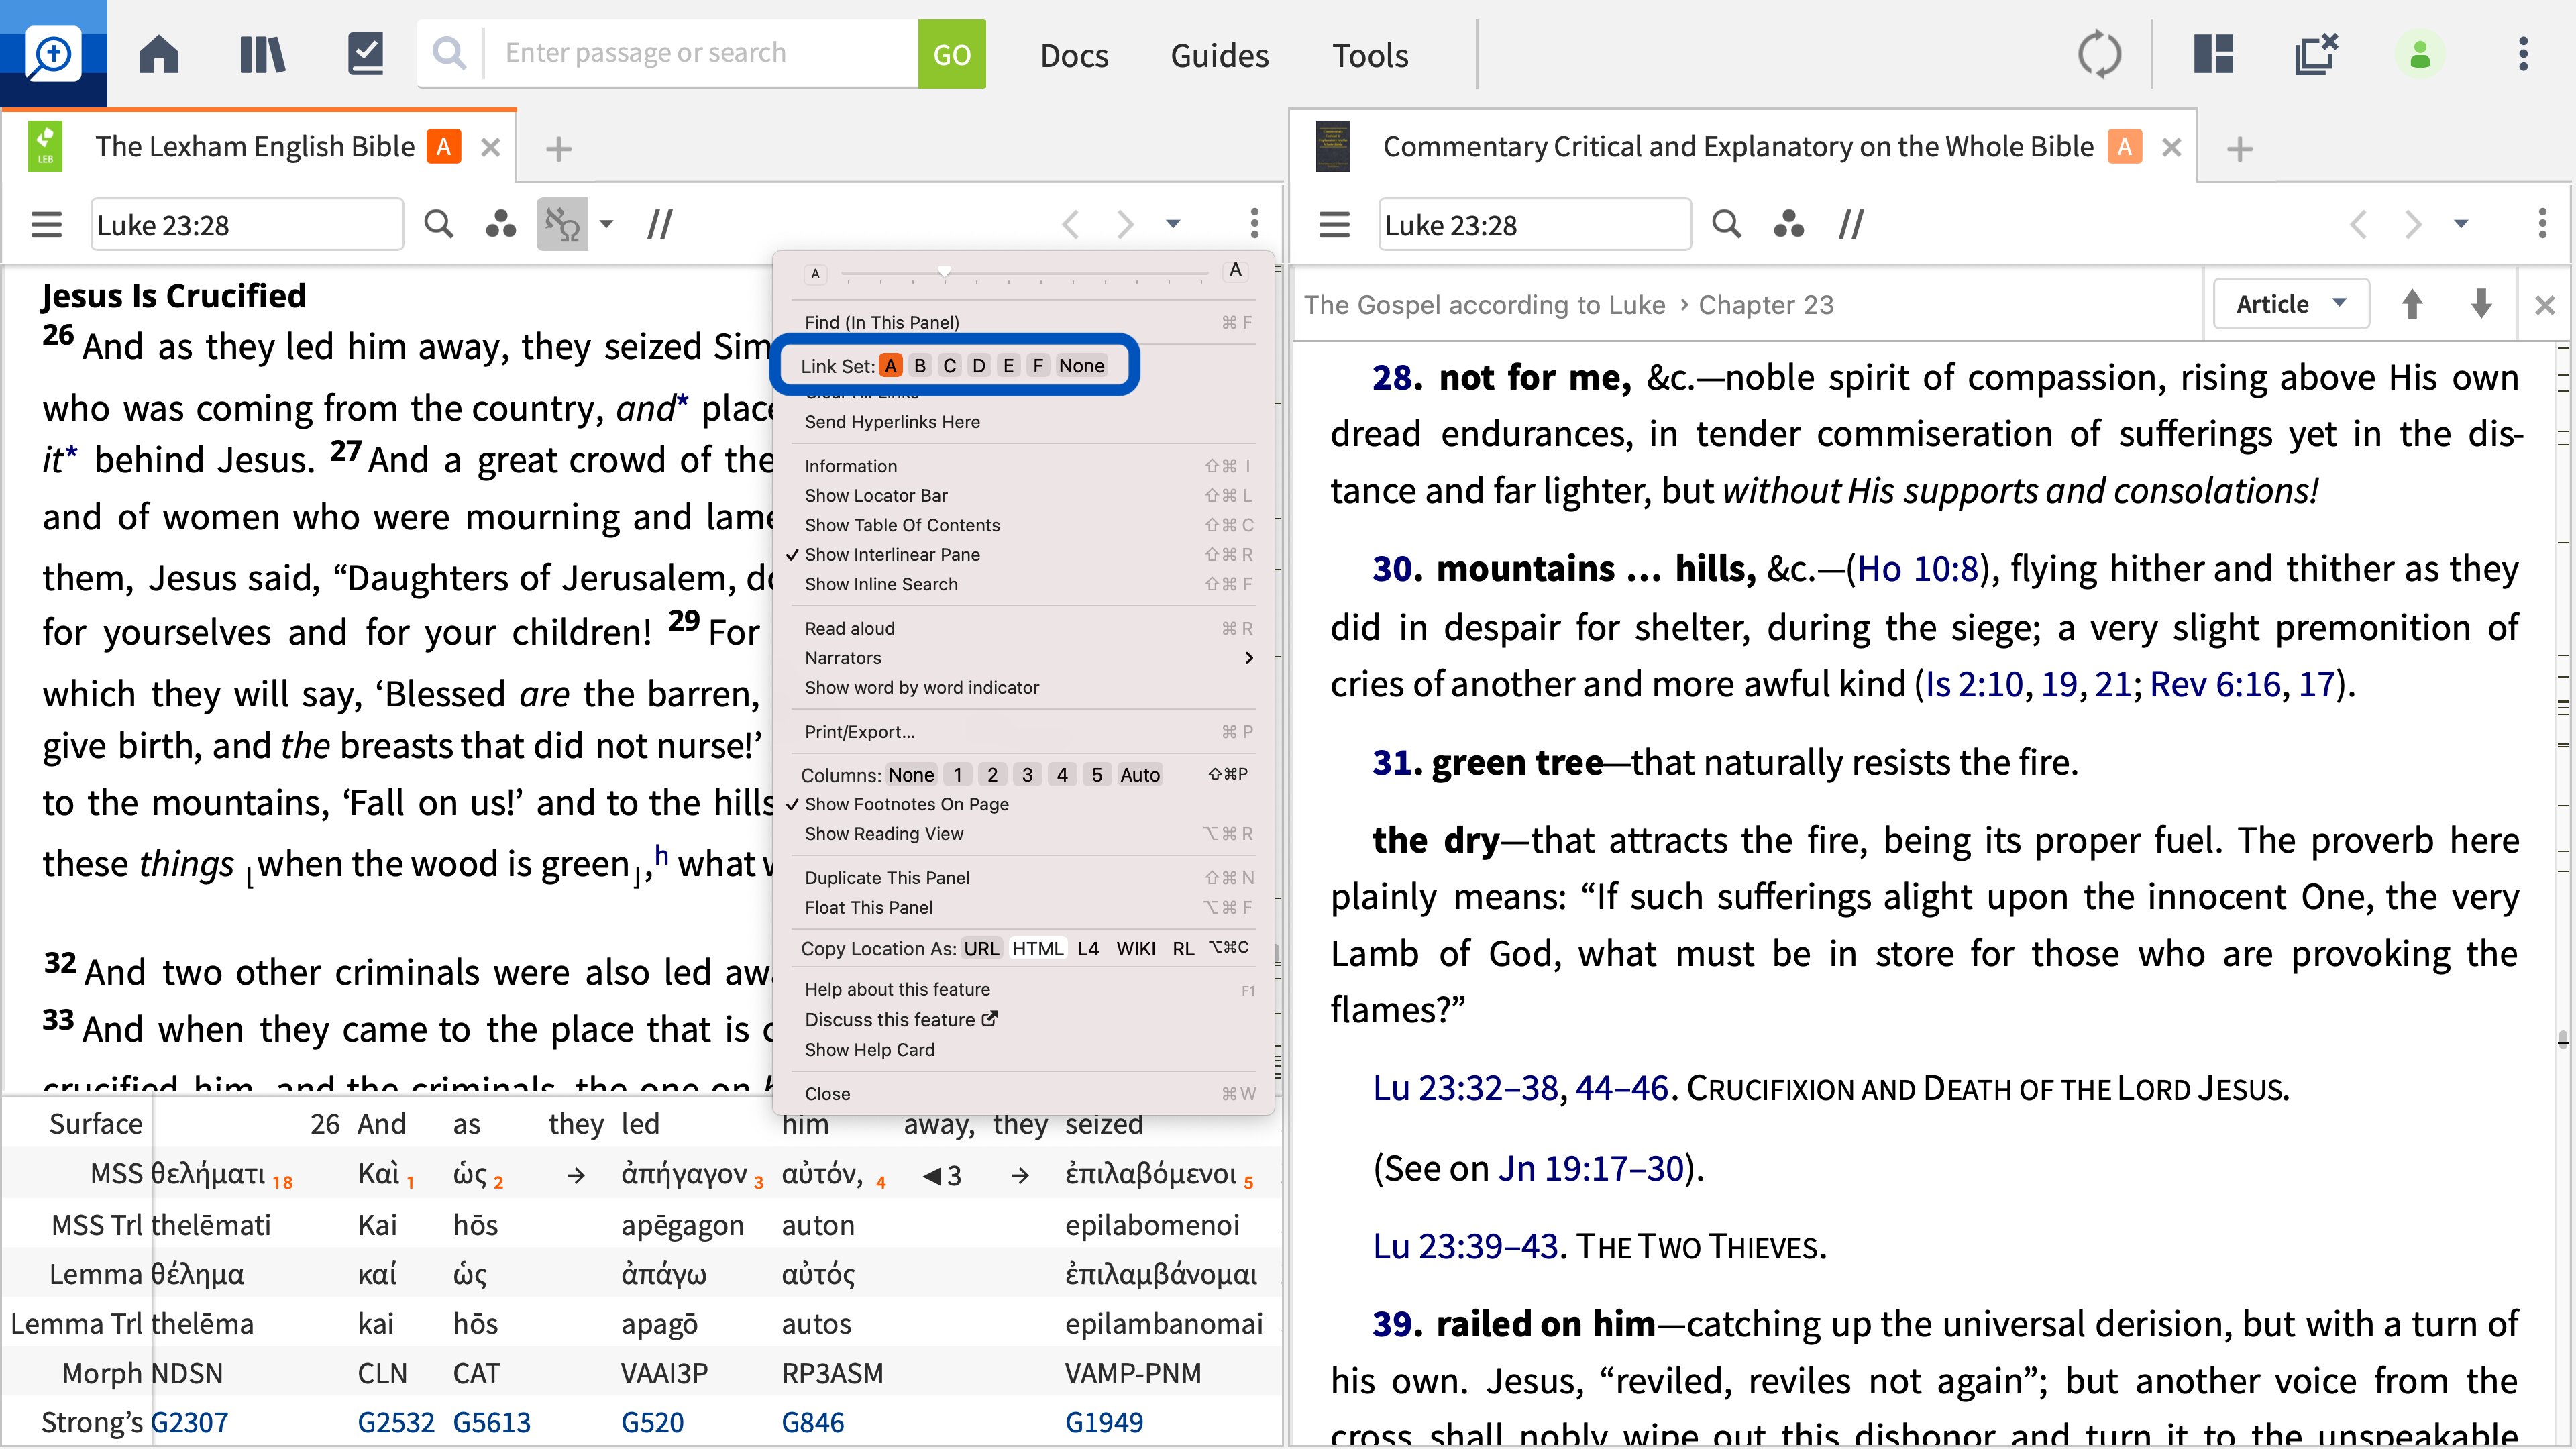Select Link Set C
The image size is (2576, 1449).
tap(950, 366)
